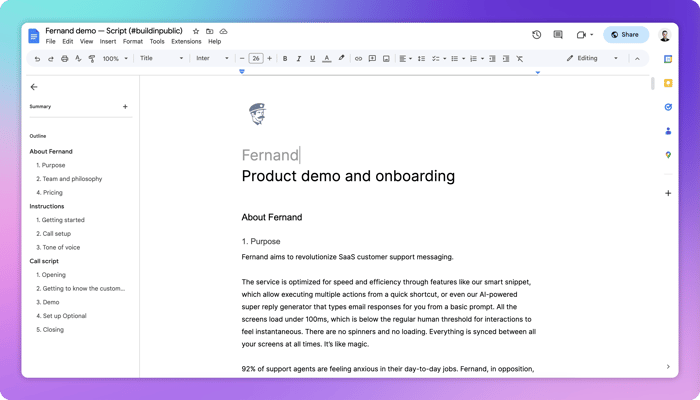This screenshot has width=700, height=400.
Task: Toggle italic formatting
Action: (x=299, y=58)
